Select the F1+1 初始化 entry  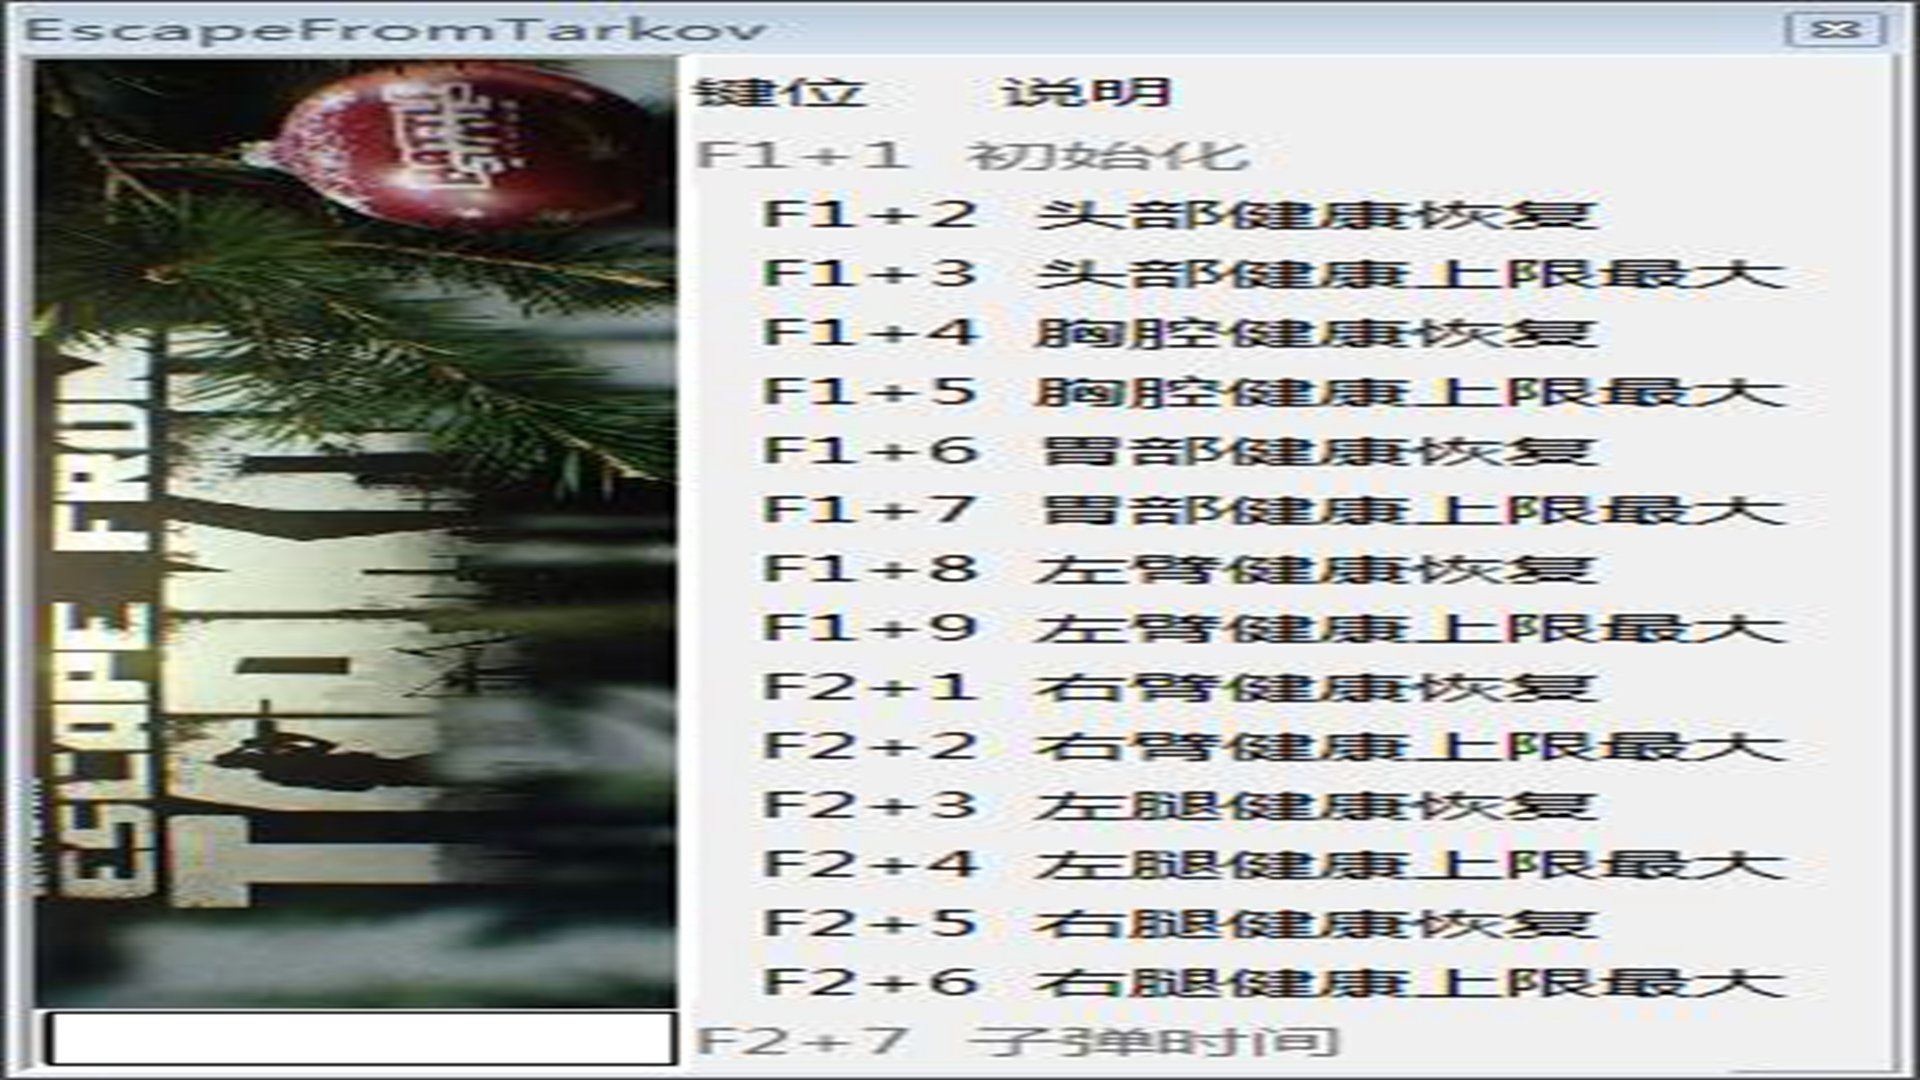972,155
